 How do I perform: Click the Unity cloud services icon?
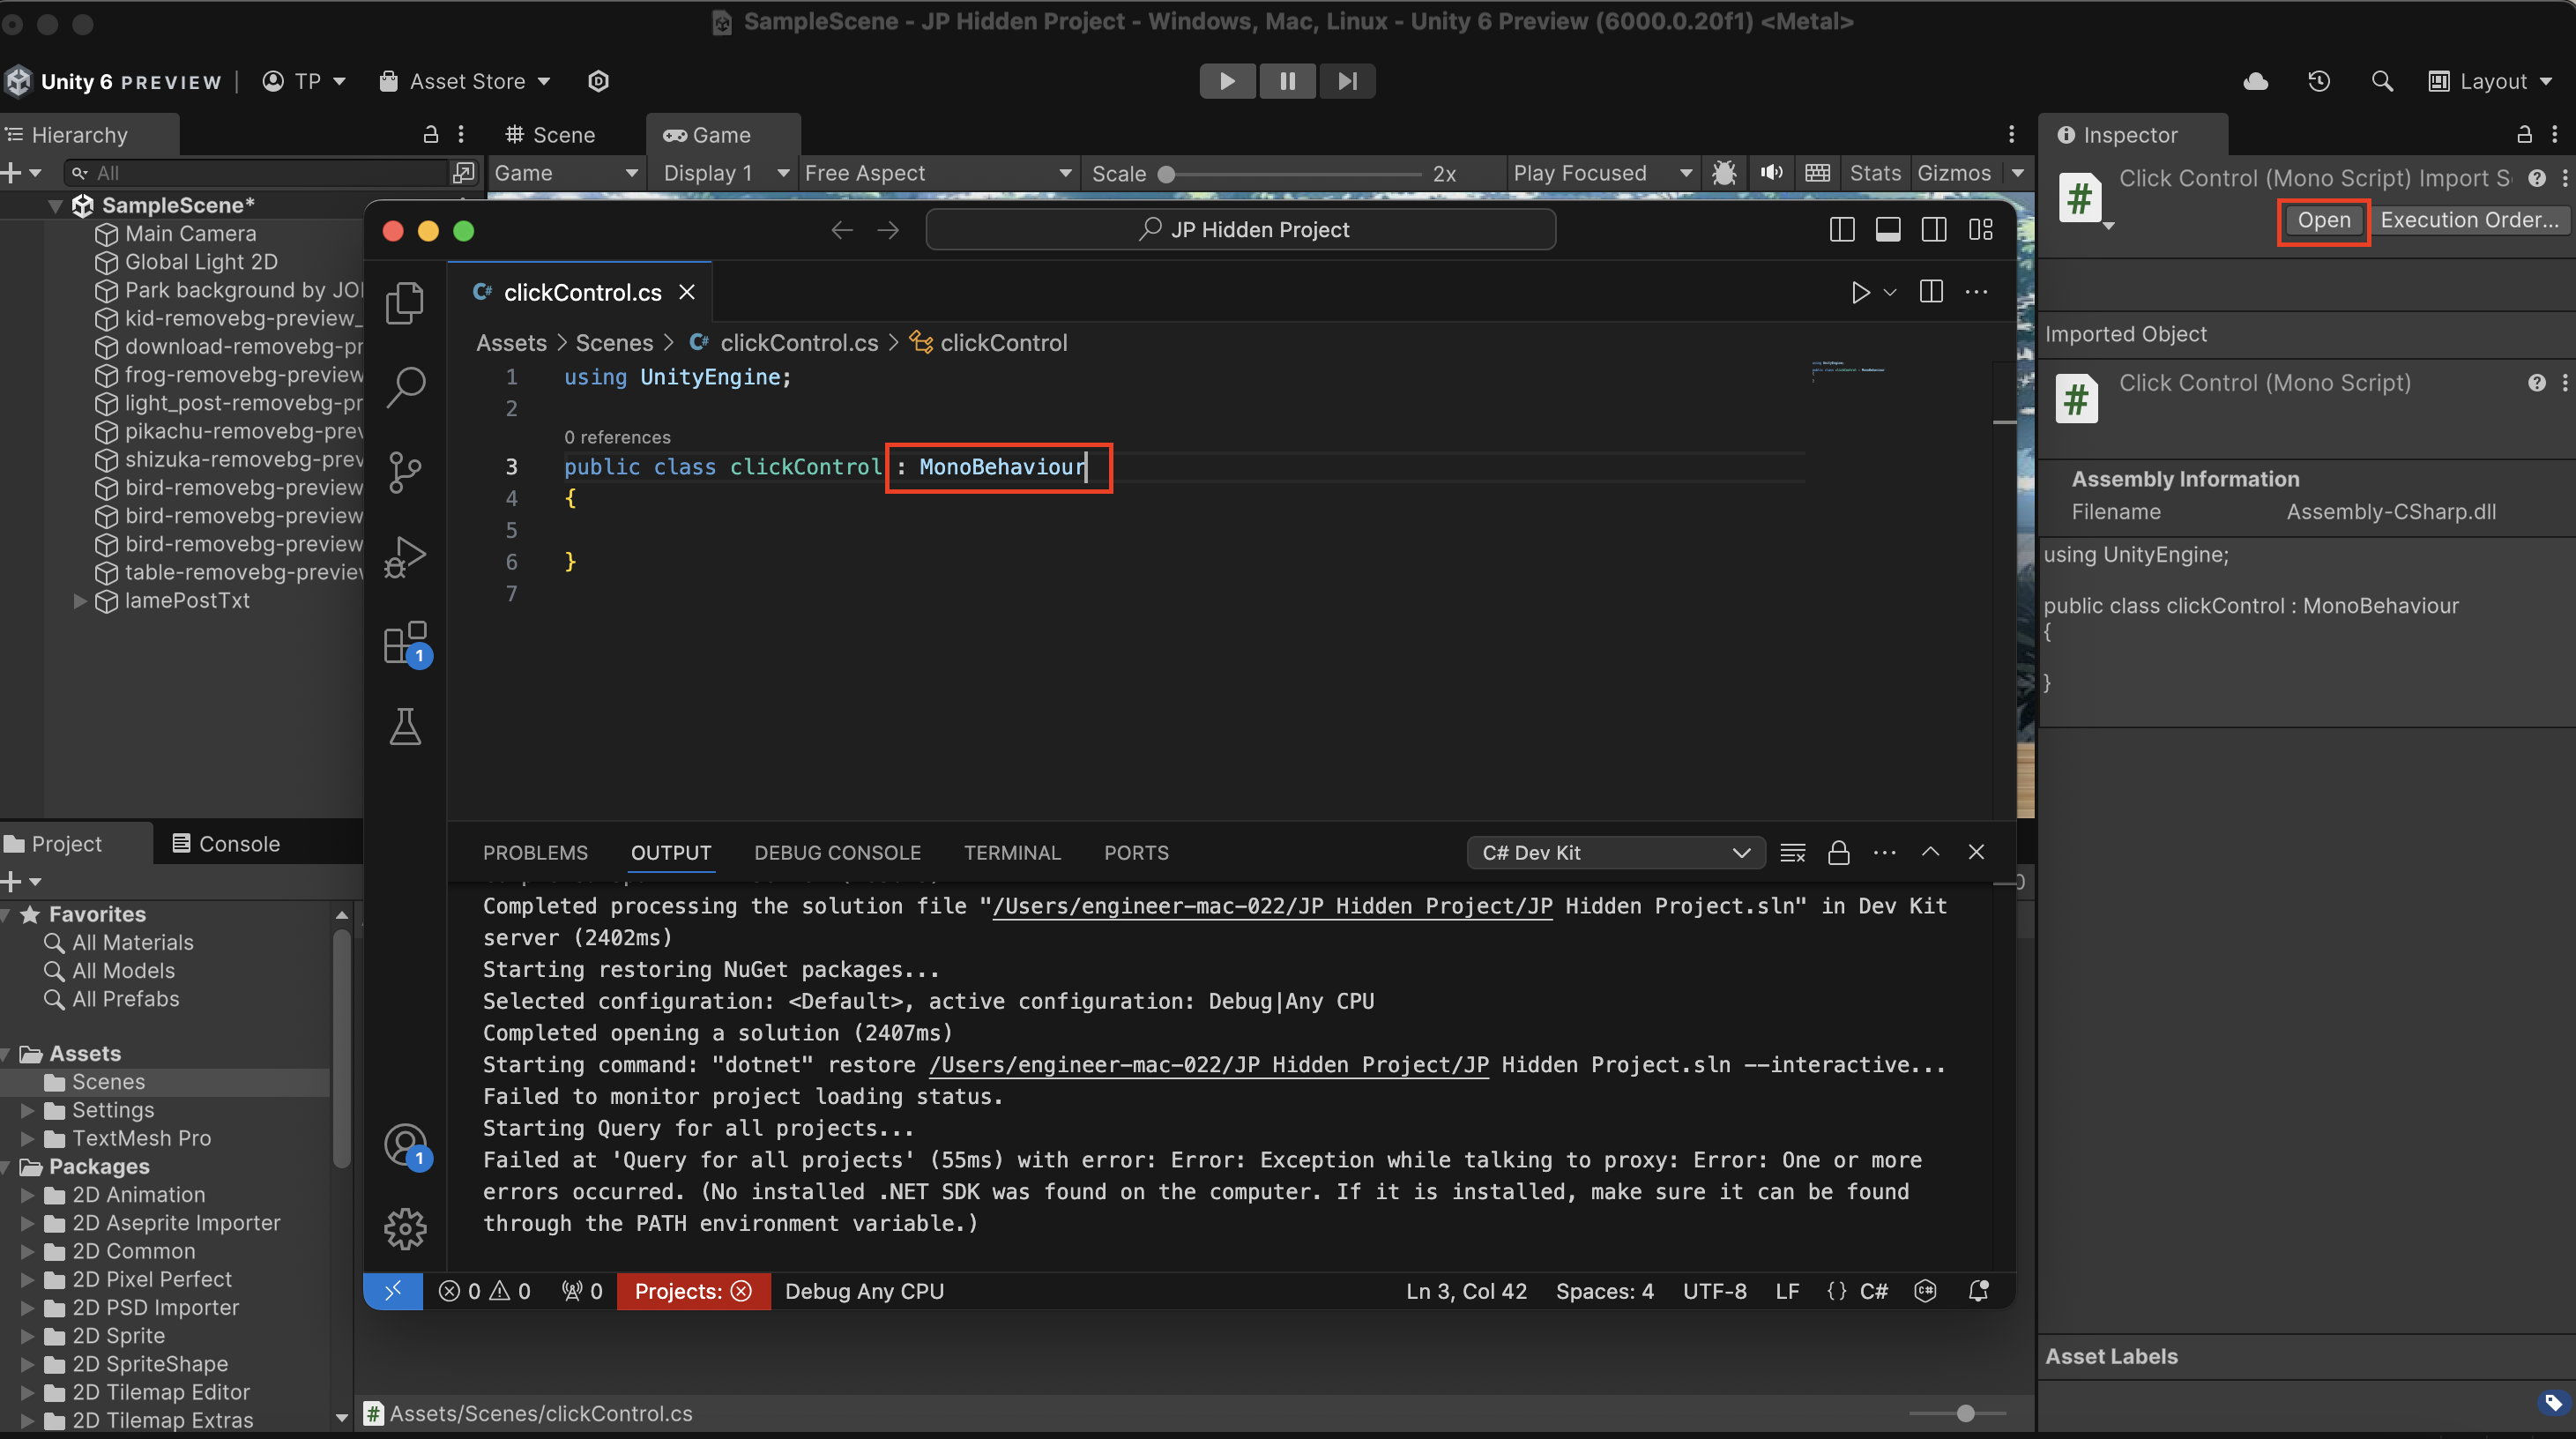tap(2255, 81)
